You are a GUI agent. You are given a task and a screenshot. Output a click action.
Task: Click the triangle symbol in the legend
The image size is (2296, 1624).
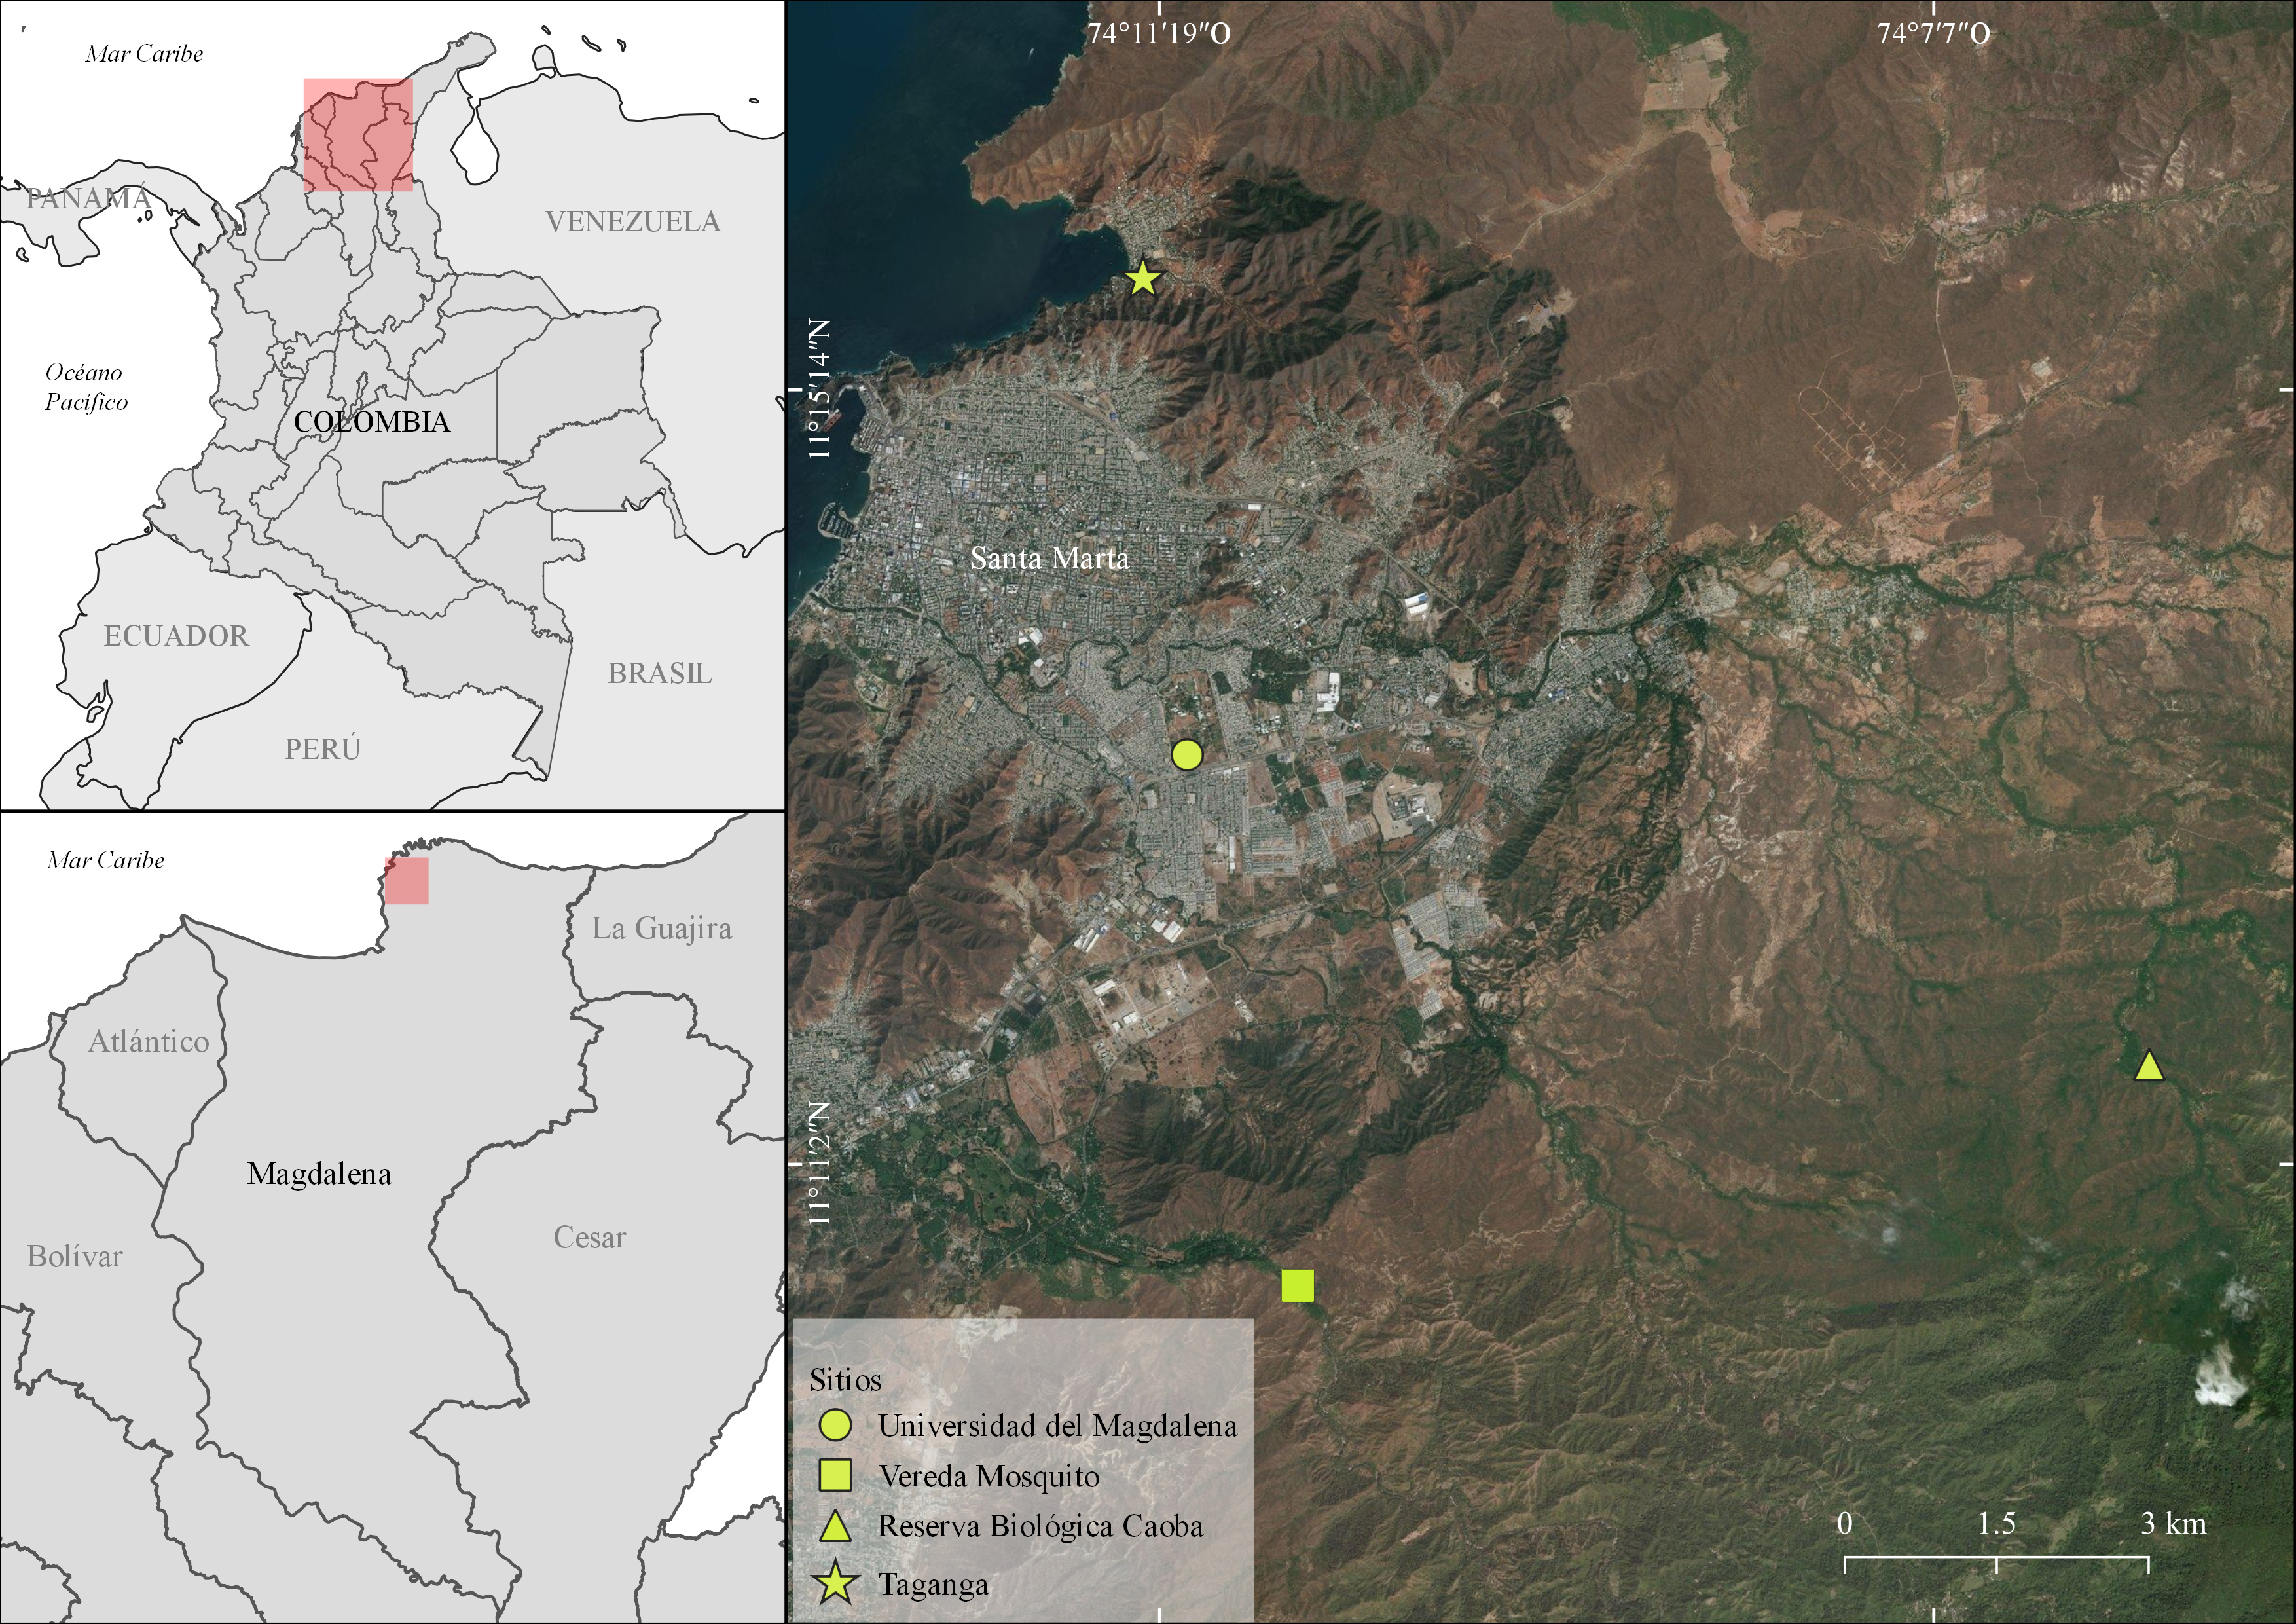click(x=835, y=1527)
